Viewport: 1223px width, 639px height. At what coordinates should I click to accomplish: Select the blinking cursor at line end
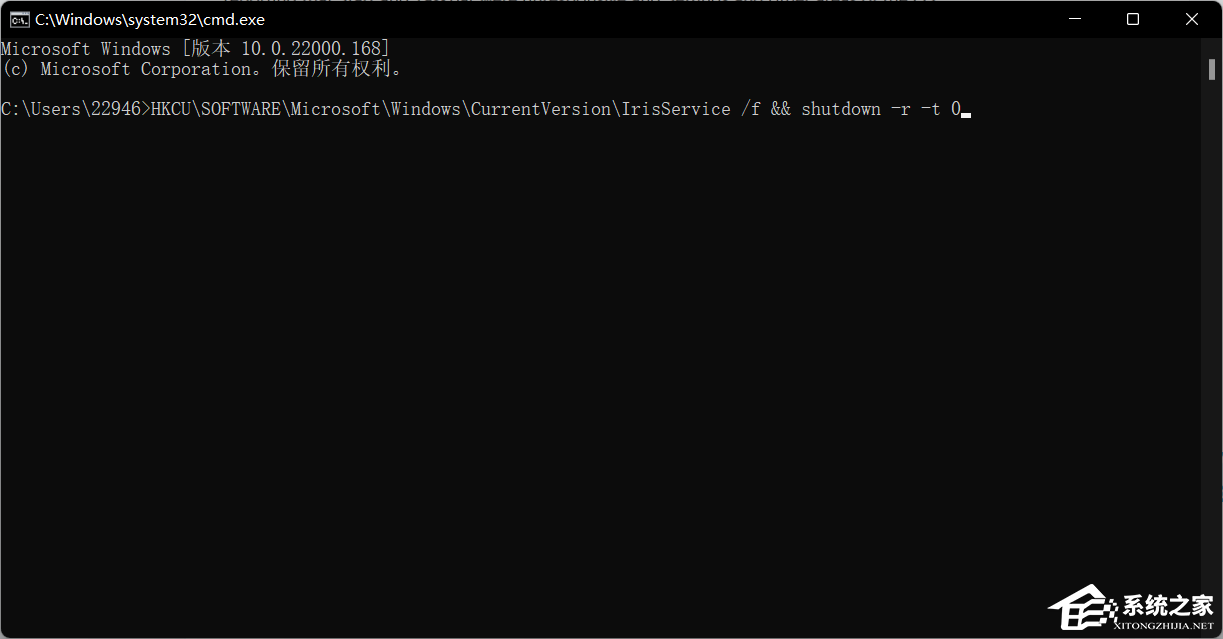[965, 112]
